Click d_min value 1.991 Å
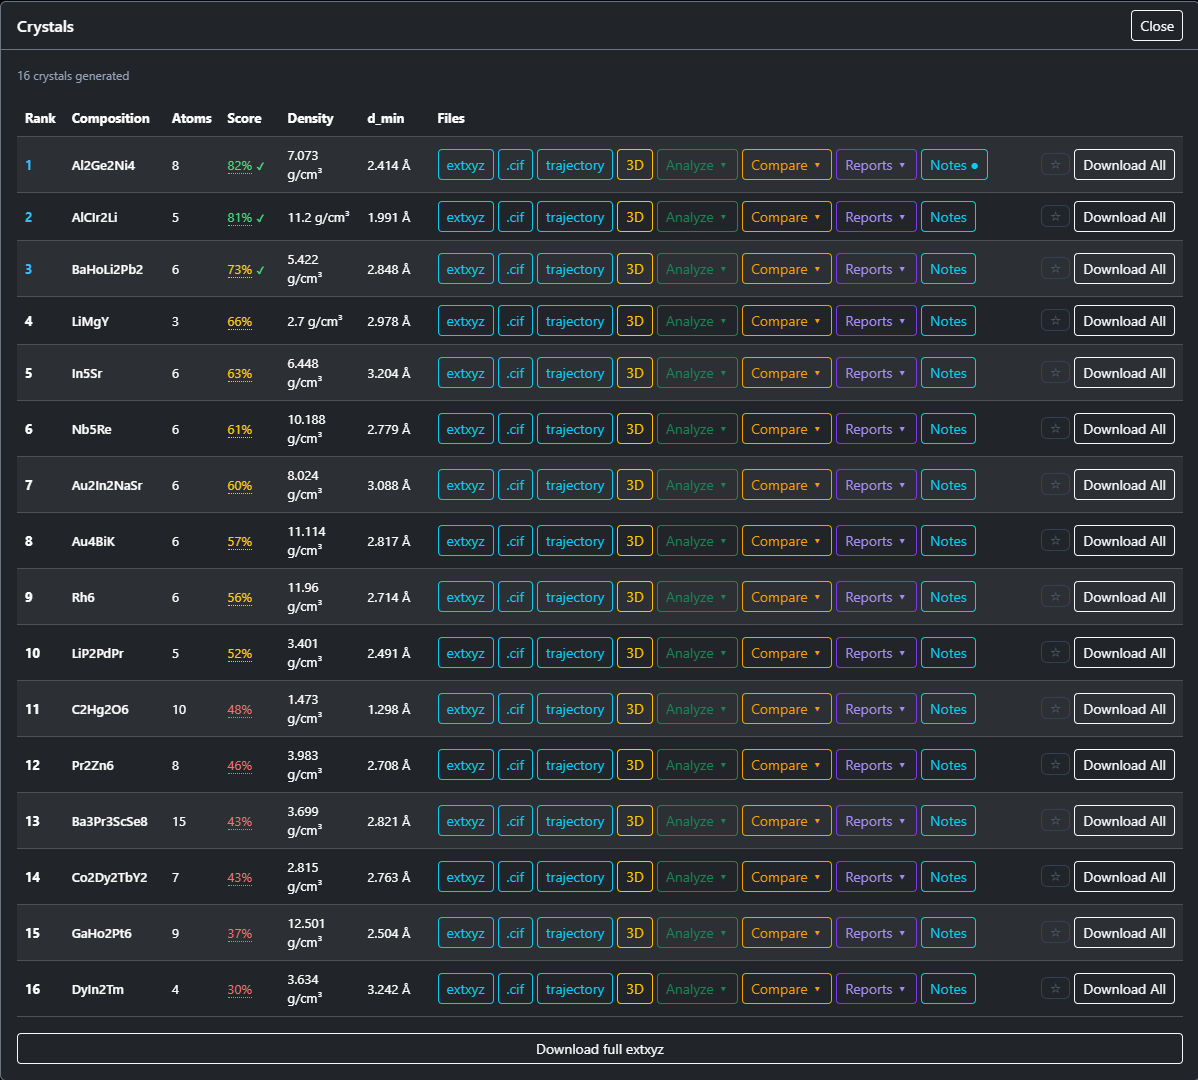The image size is (1198, 1080). (x=388, y=217)
